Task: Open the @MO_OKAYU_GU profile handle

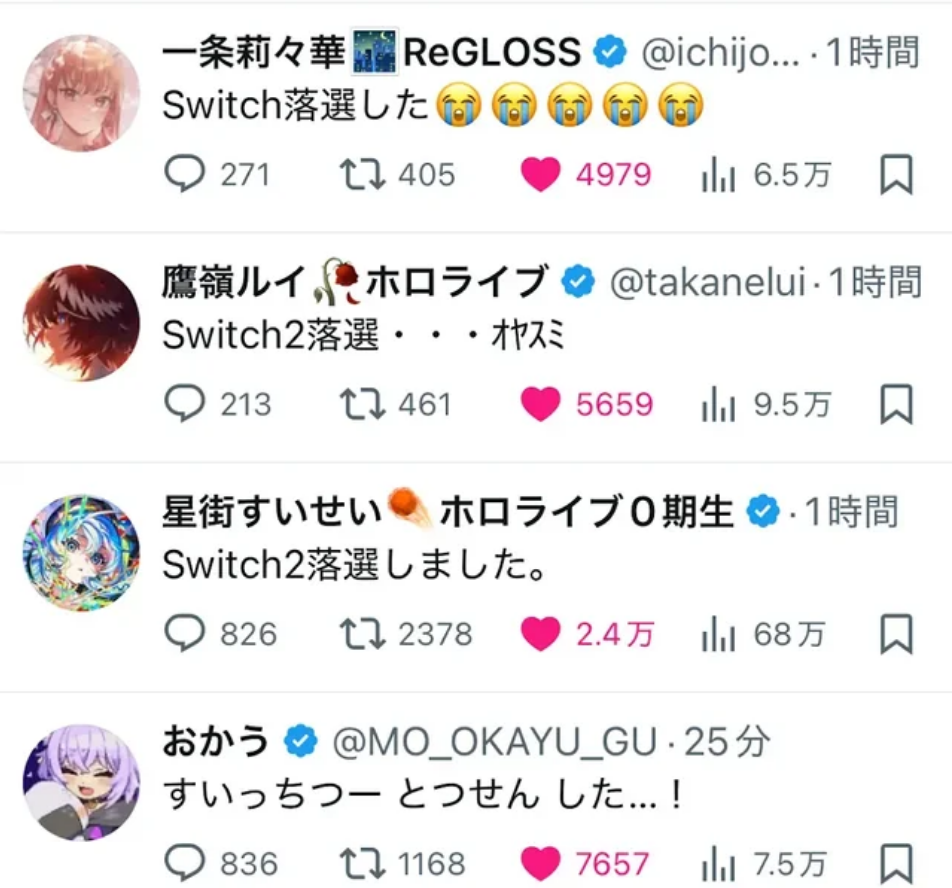Action: click(x=495, y=742)
